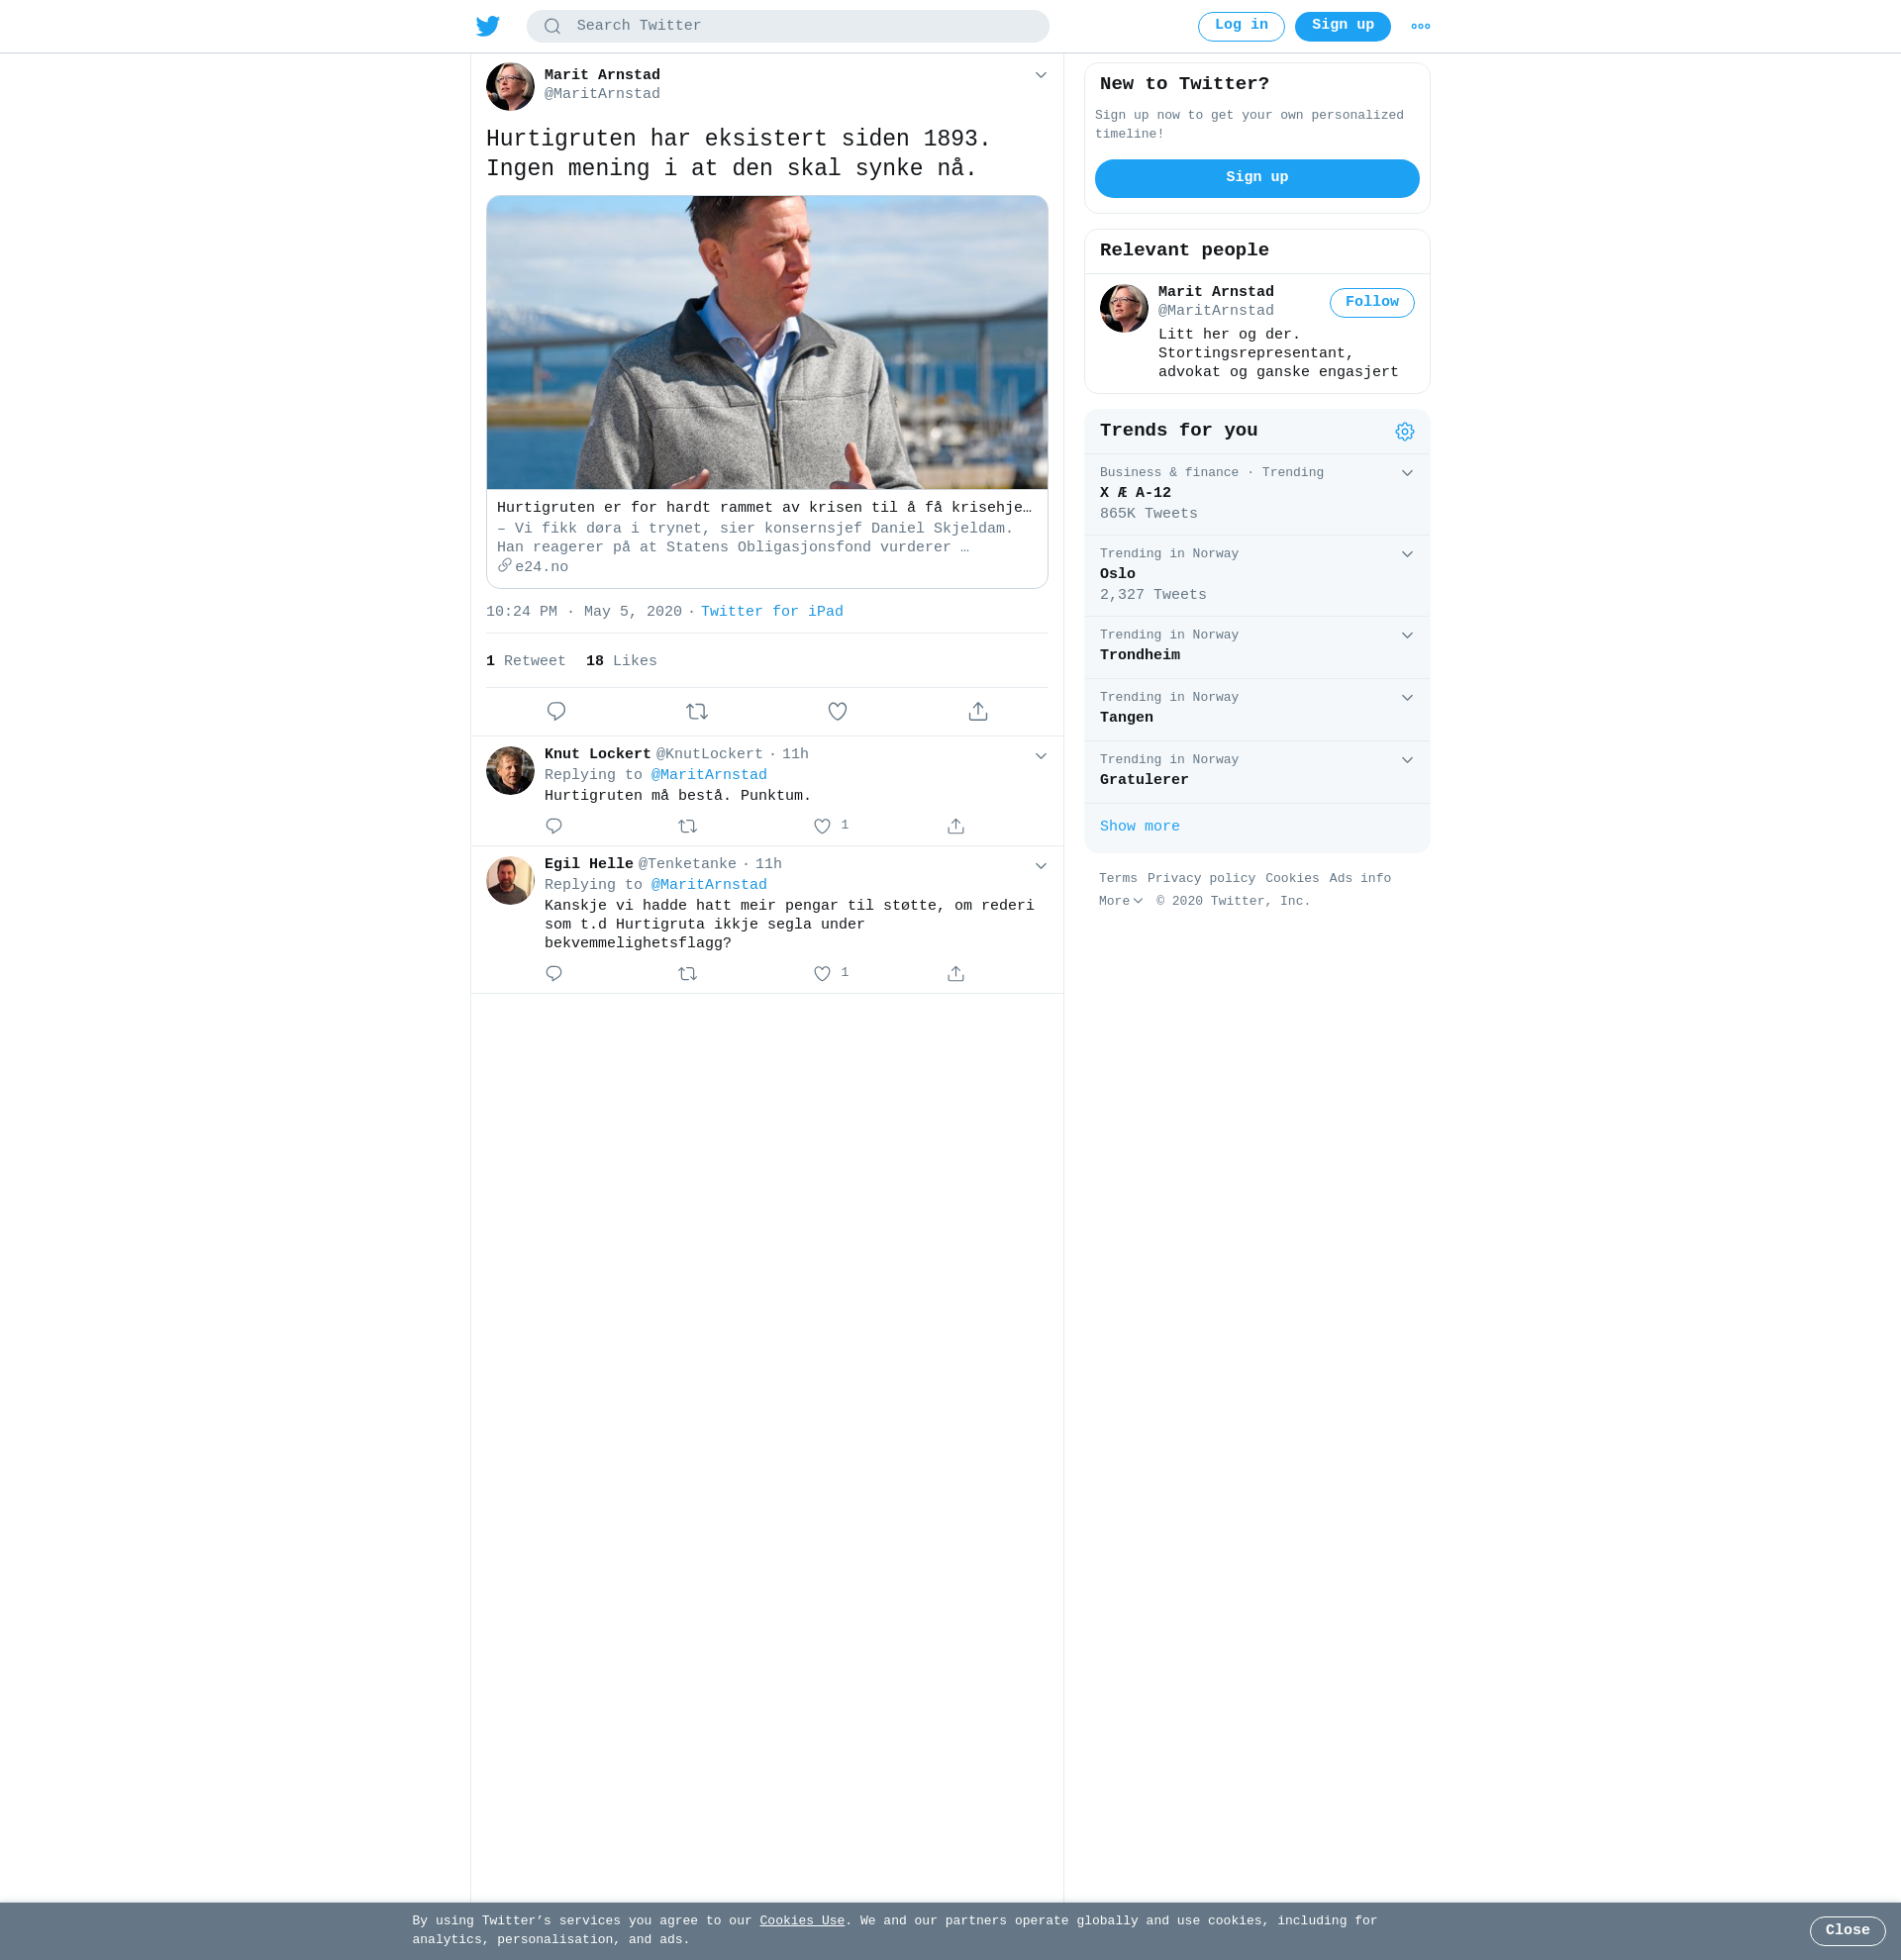
Task: Close the cookie notice banner
Action: 1847,1931
